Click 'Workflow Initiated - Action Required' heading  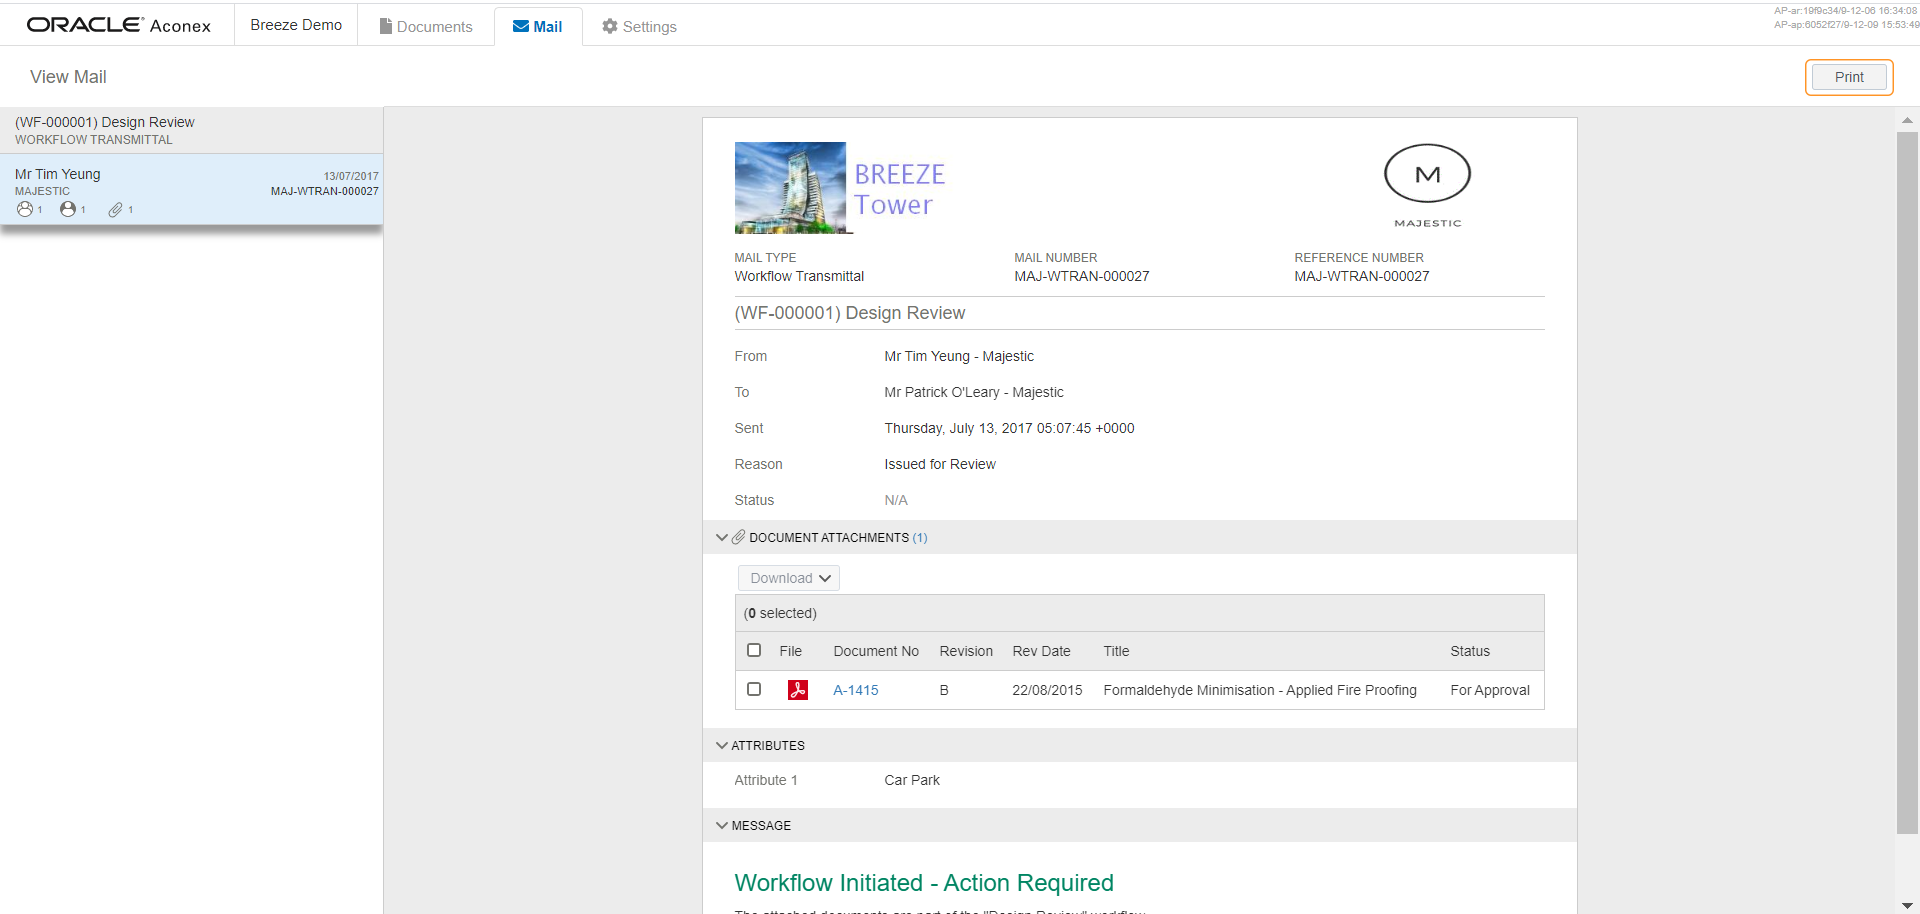point(924,883)
